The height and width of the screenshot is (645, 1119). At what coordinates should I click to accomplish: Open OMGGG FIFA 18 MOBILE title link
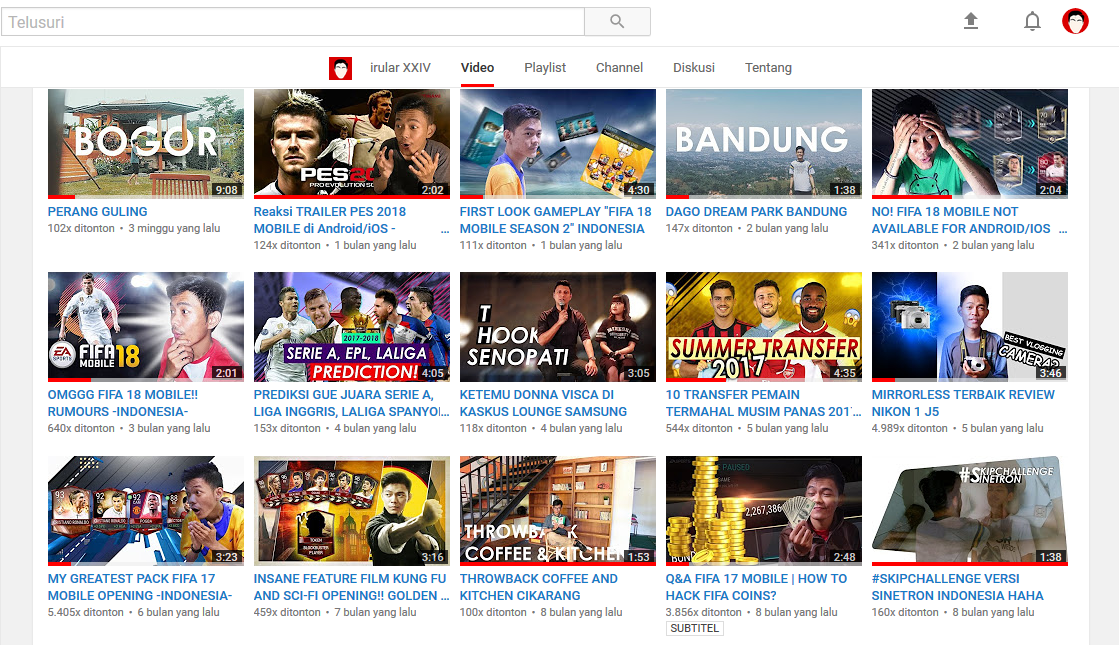(x=123, y=403)
